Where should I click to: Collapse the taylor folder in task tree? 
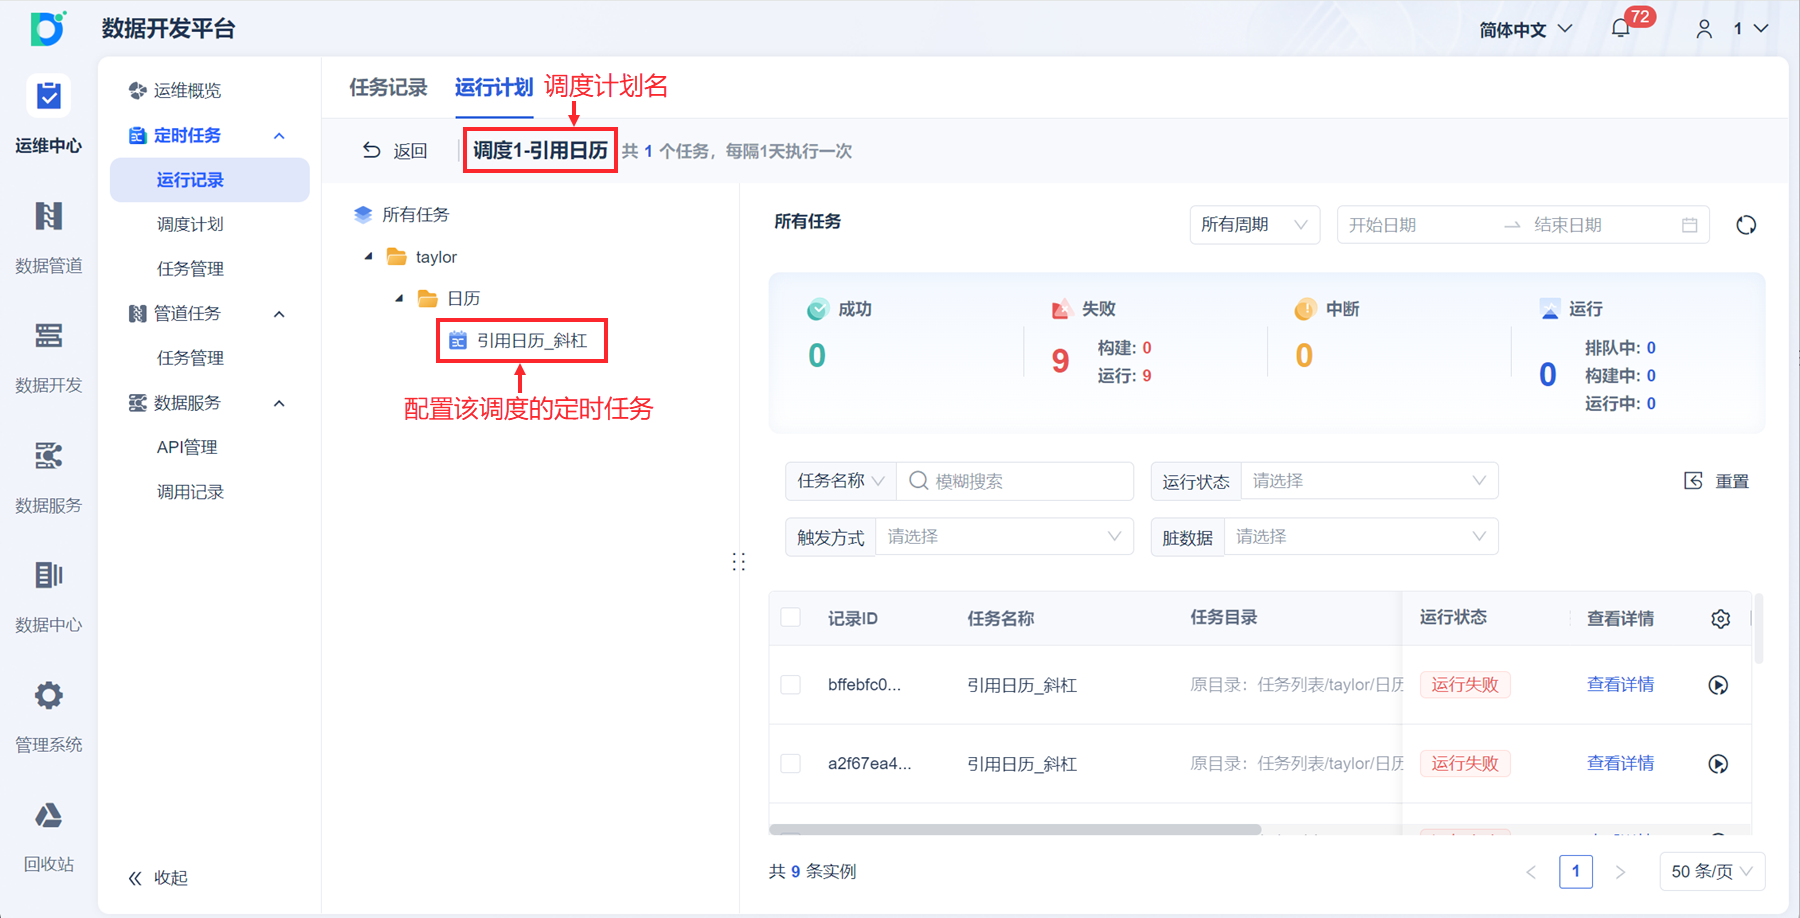tap(369, 257)
